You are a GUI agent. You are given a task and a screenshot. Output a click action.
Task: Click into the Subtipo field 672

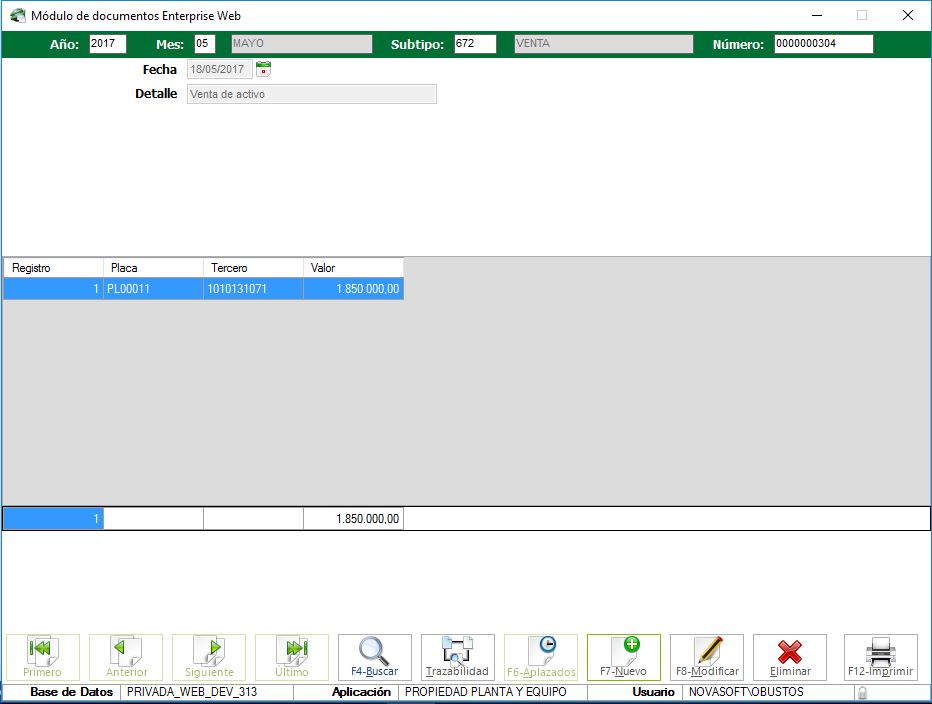coord(475,43)
